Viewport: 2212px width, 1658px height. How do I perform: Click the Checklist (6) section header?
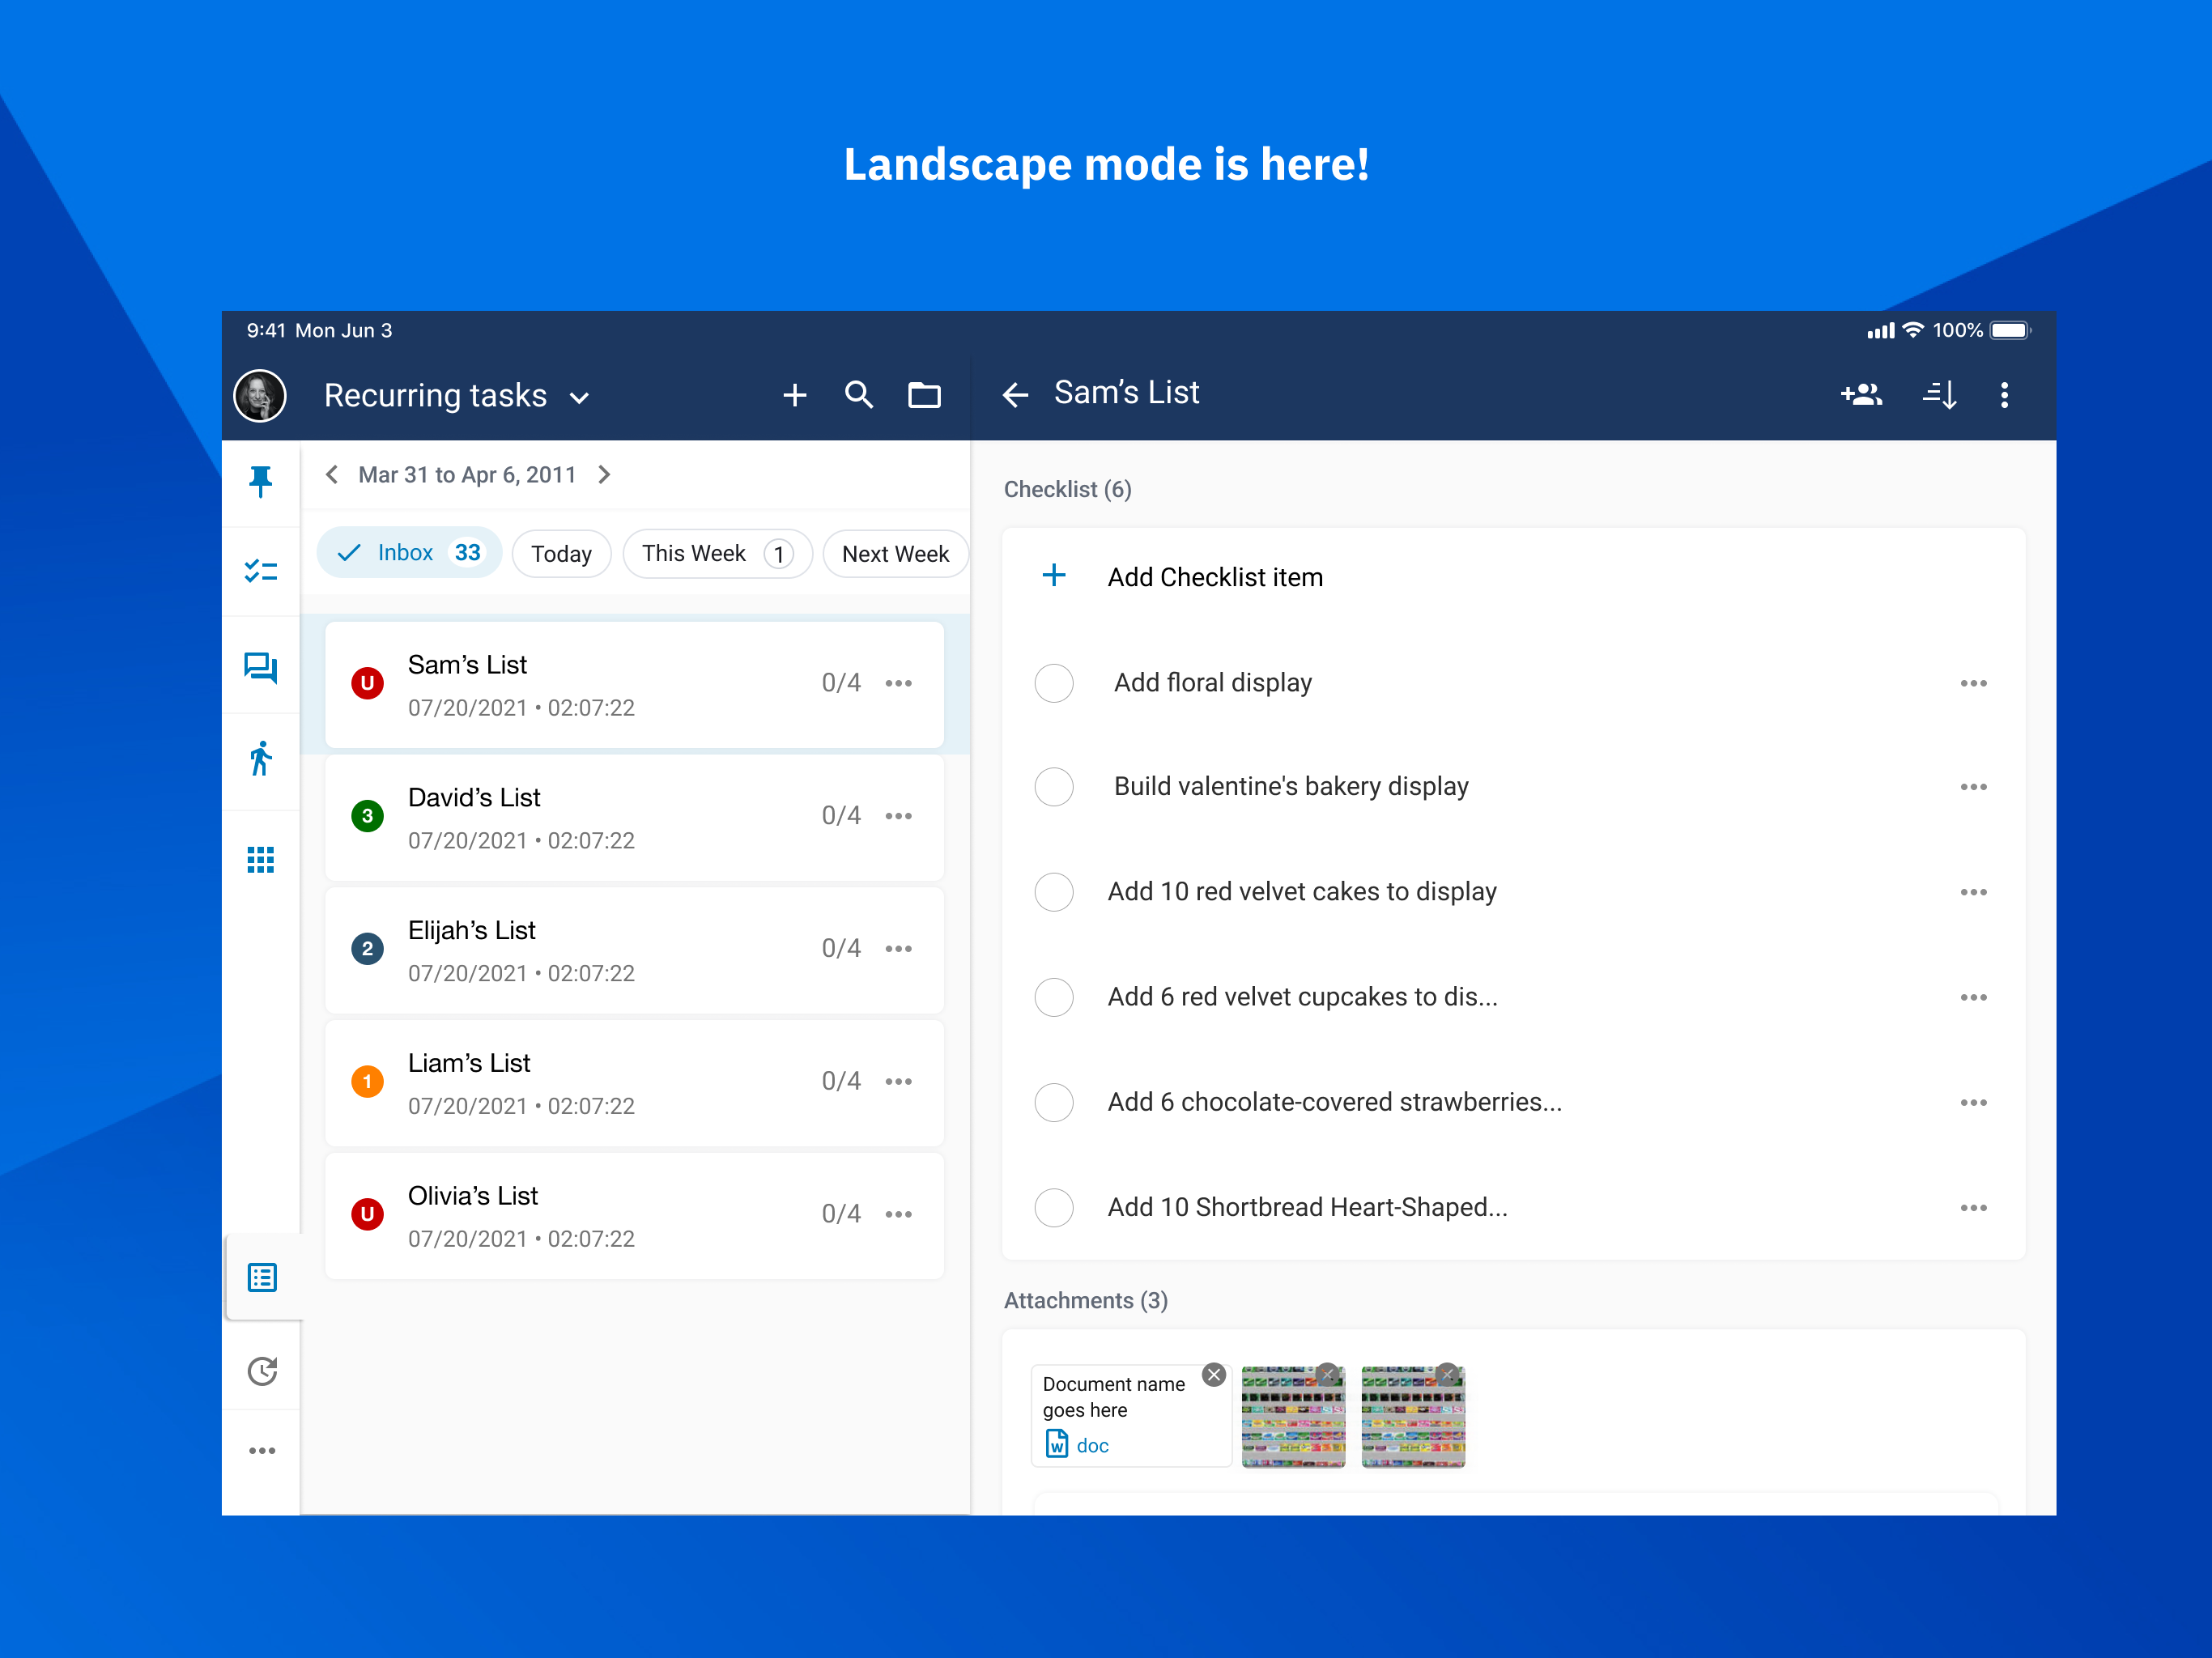click(x=1067, y=489)
